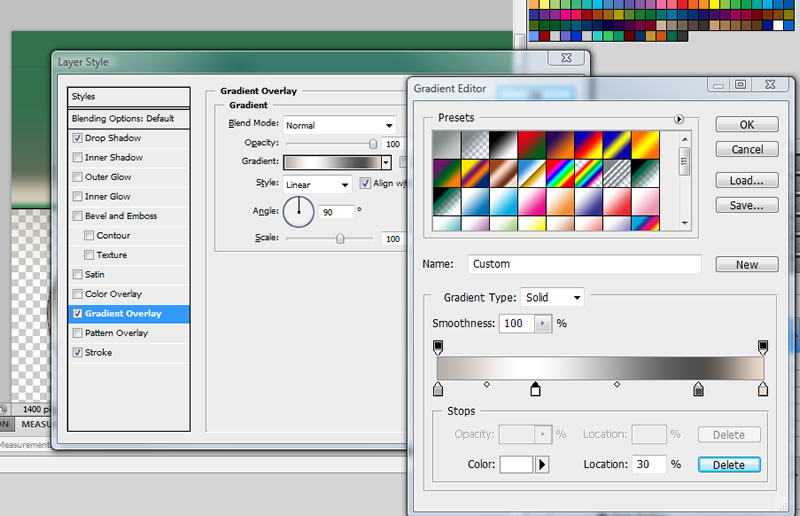Toggle the Align with Layer checkbox
Image resolution: width=800 pixels, height=516 pixels.
click(365, 183)
